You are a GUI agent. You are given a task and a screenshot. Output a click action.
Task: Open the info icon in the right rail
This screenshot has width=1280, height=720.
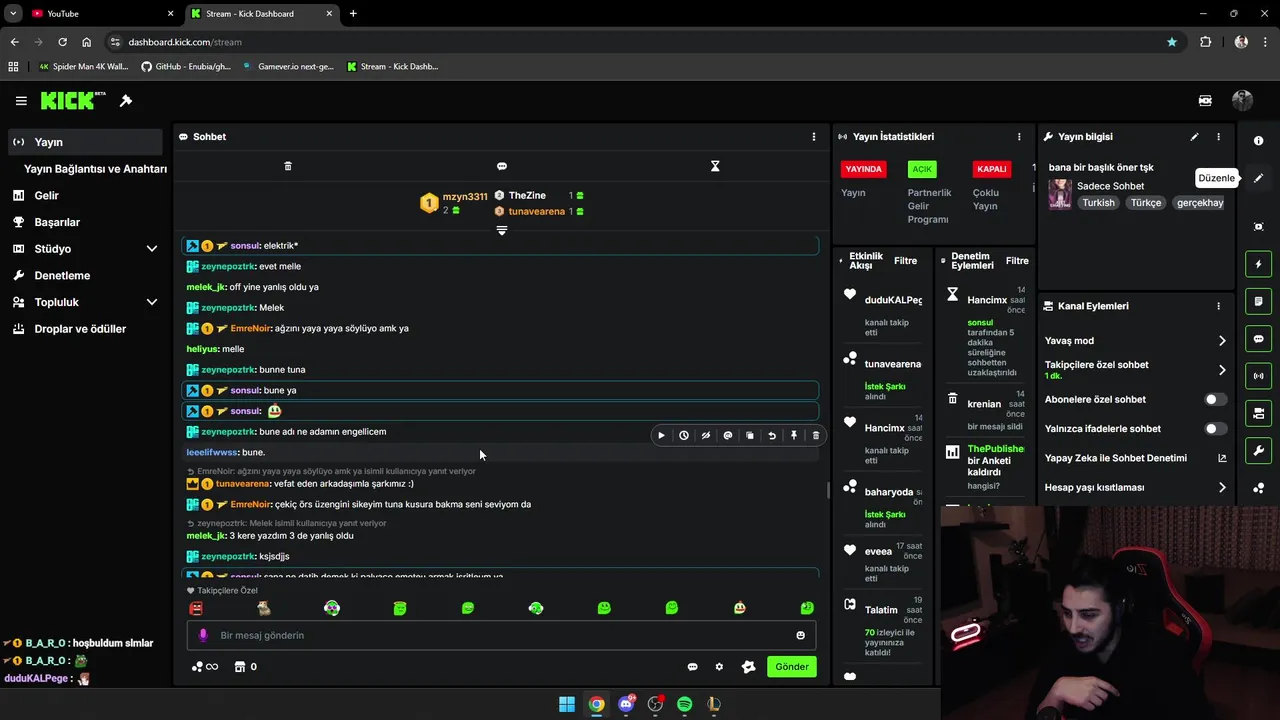coord(1259,141)
